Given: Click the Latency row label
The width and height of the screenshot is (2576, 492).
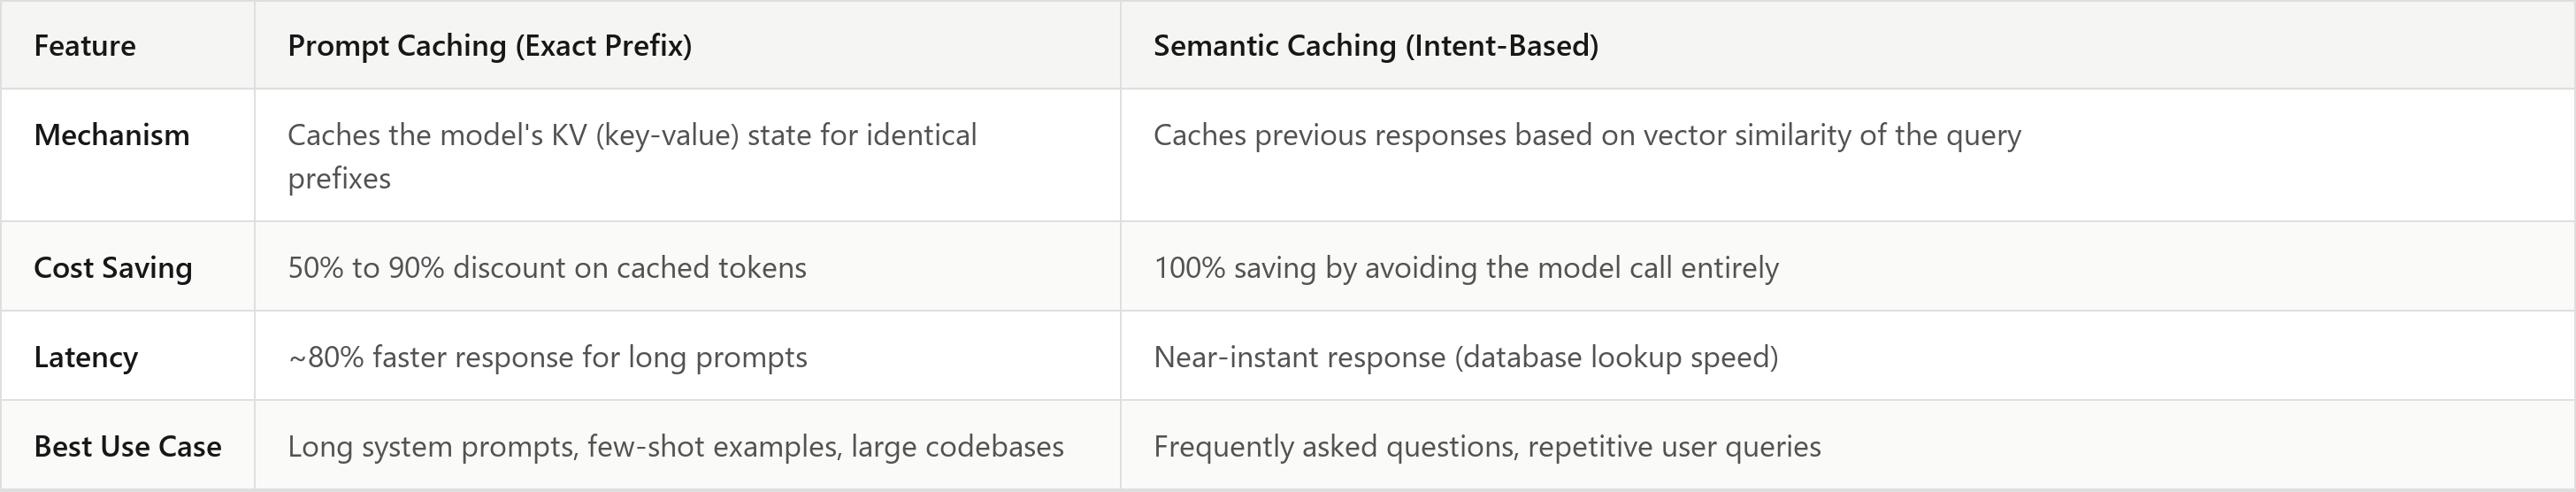Looking at the screenshot, I should tap(86, 357).
